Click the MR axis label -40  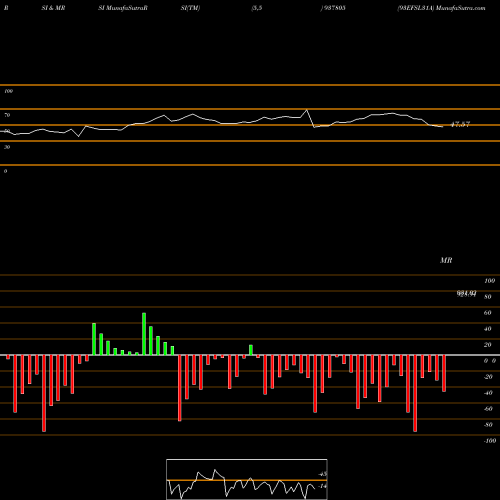(x=488, y=393)
